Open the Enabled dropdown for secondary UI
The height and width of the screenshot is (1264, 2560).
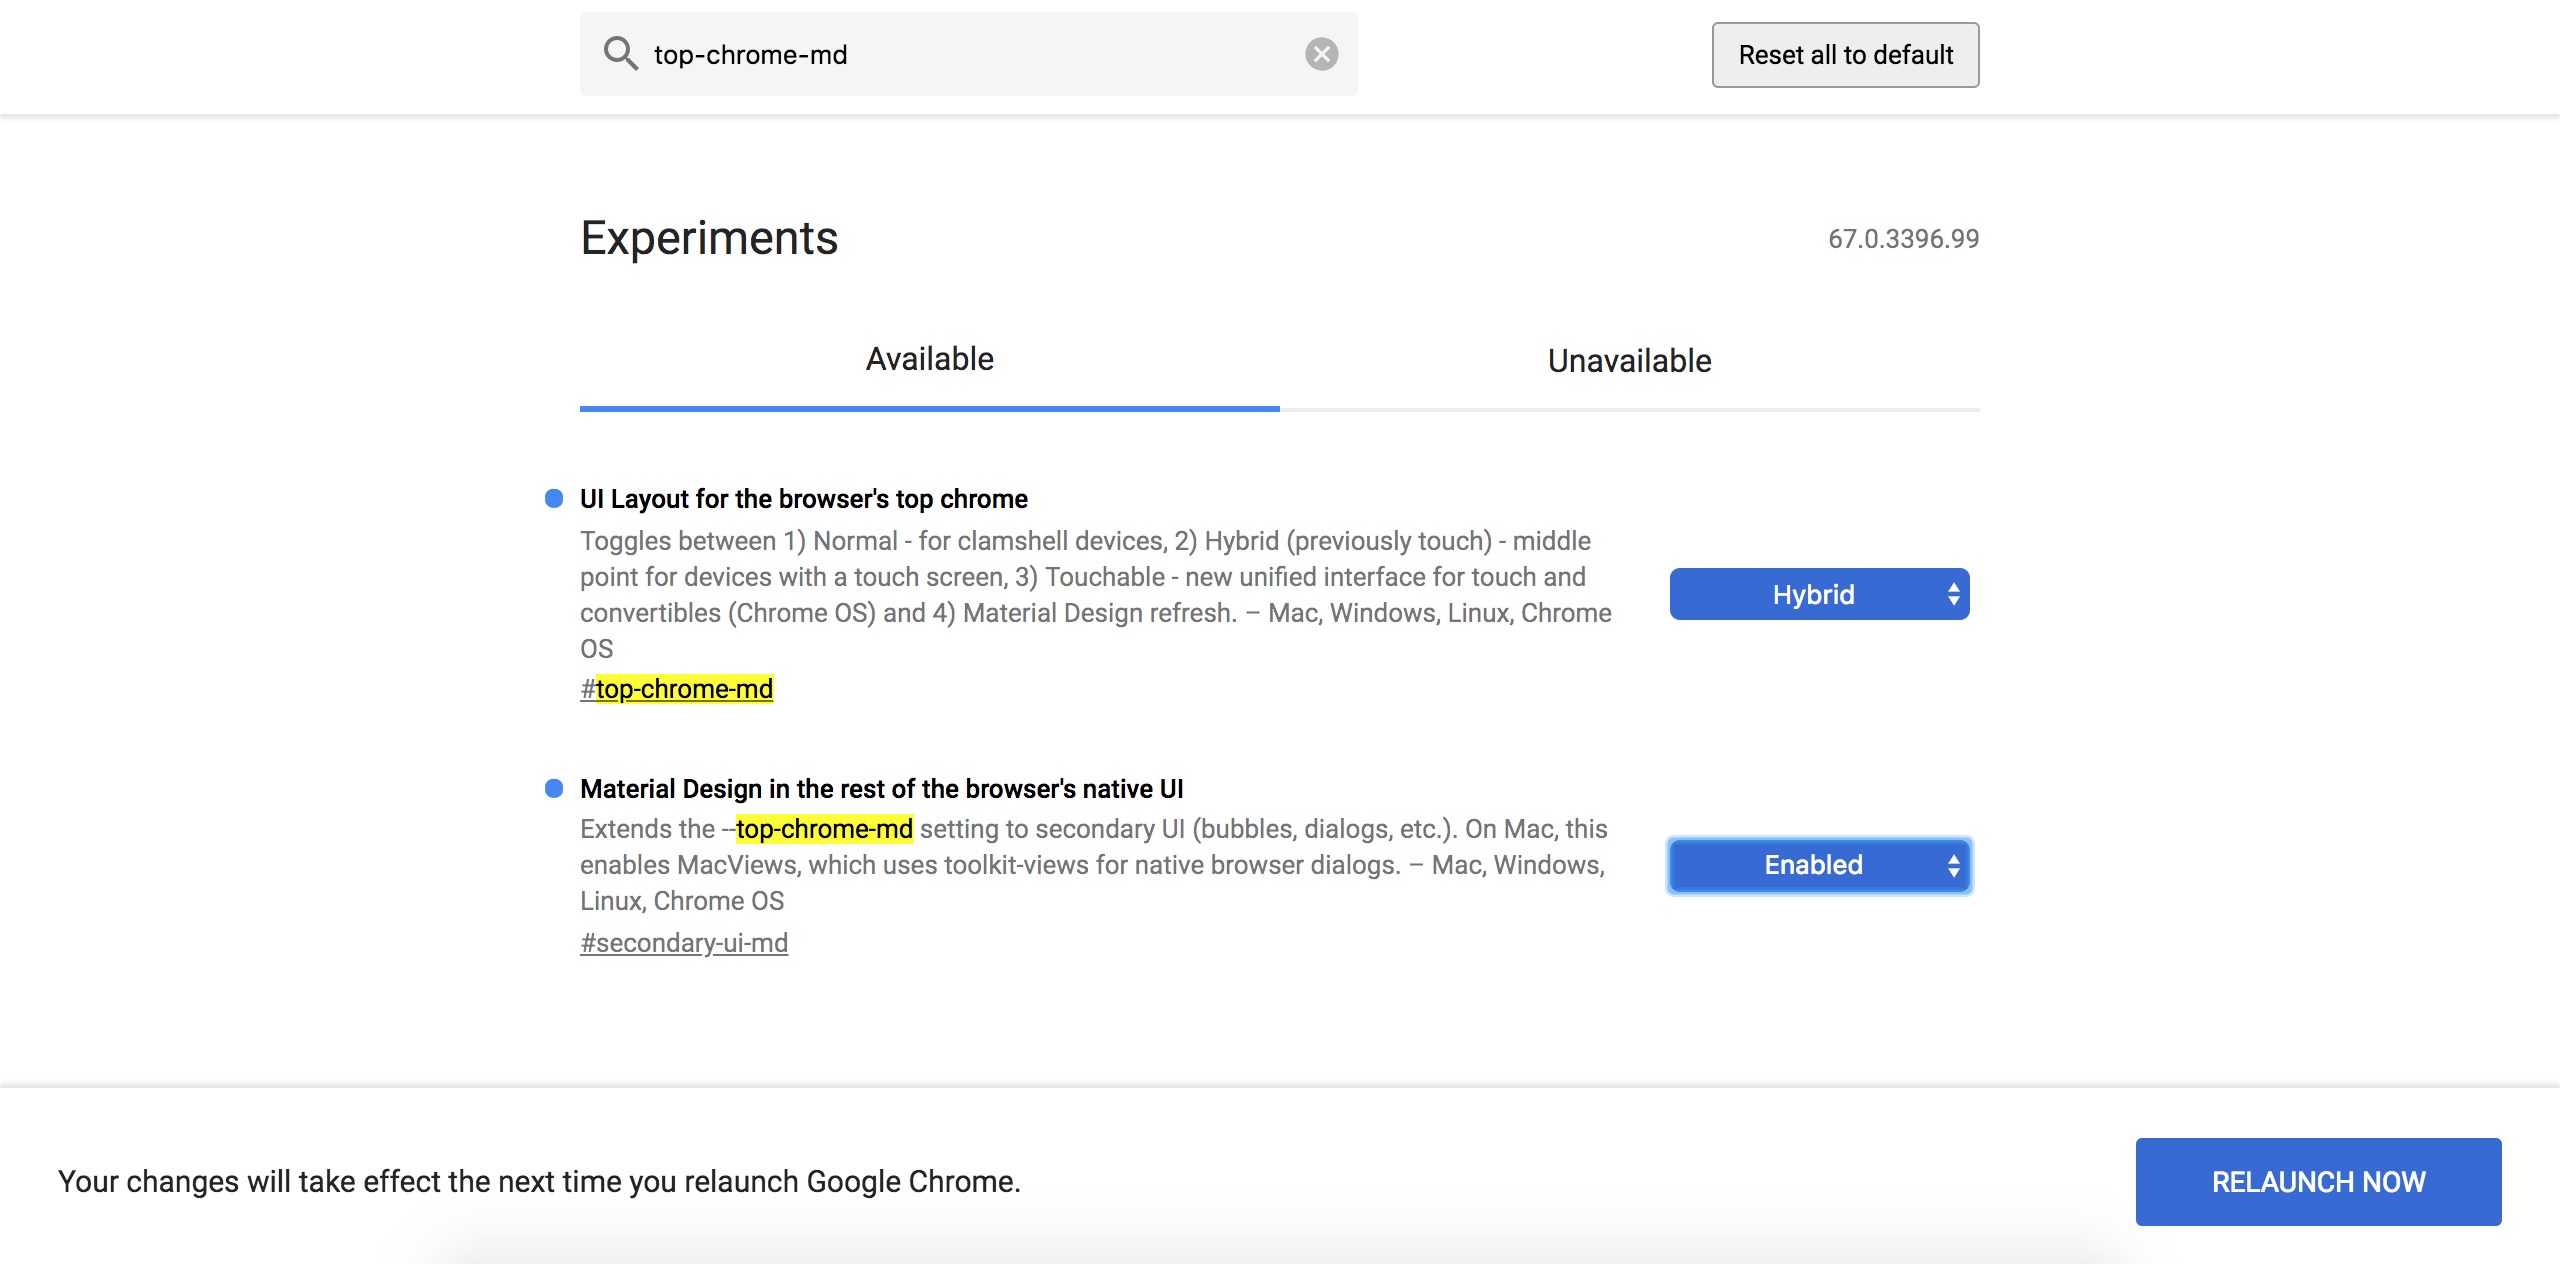(1820, 865)
